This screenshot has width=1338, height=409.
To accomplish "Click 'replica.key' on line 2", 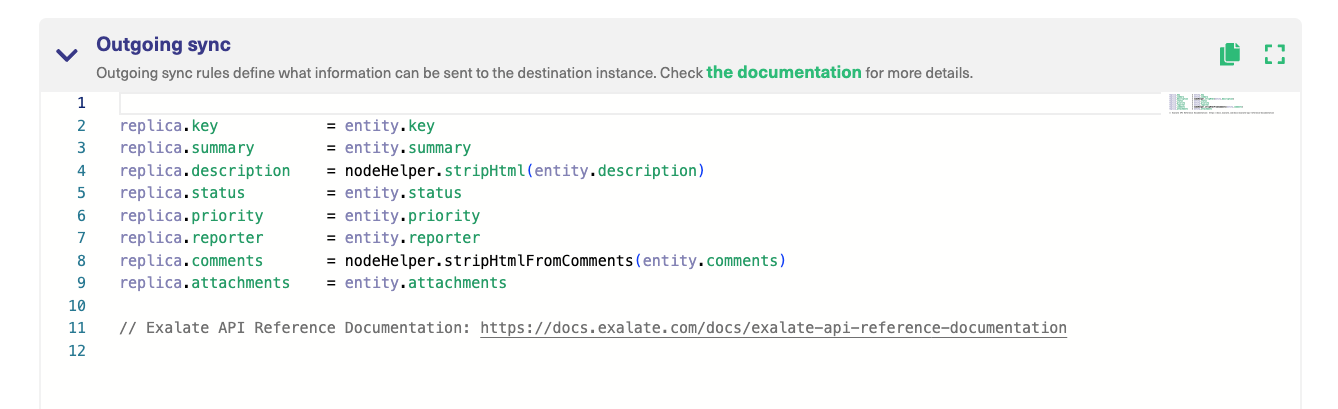I will 169,126.
